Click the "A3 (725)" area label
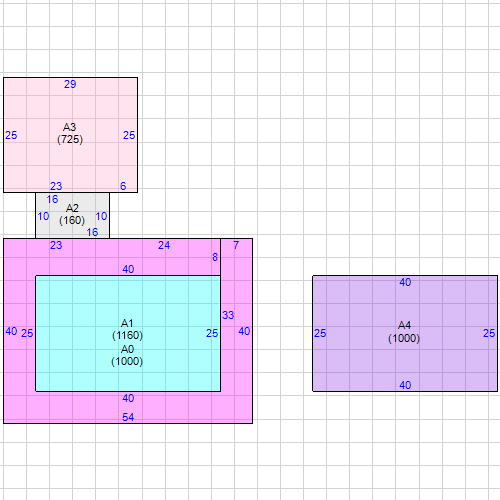 (x=70, y=133)
